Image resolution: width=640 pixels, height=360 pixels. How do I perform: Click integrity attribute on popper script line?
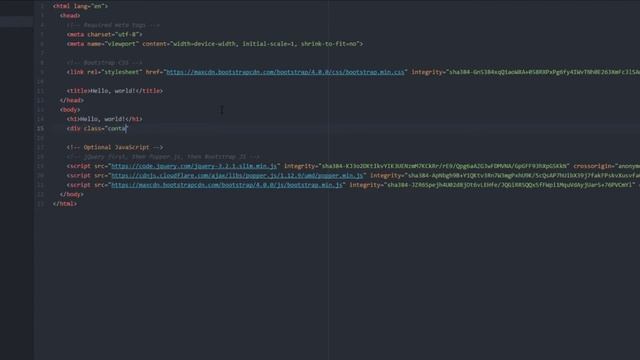coord(505,176)
